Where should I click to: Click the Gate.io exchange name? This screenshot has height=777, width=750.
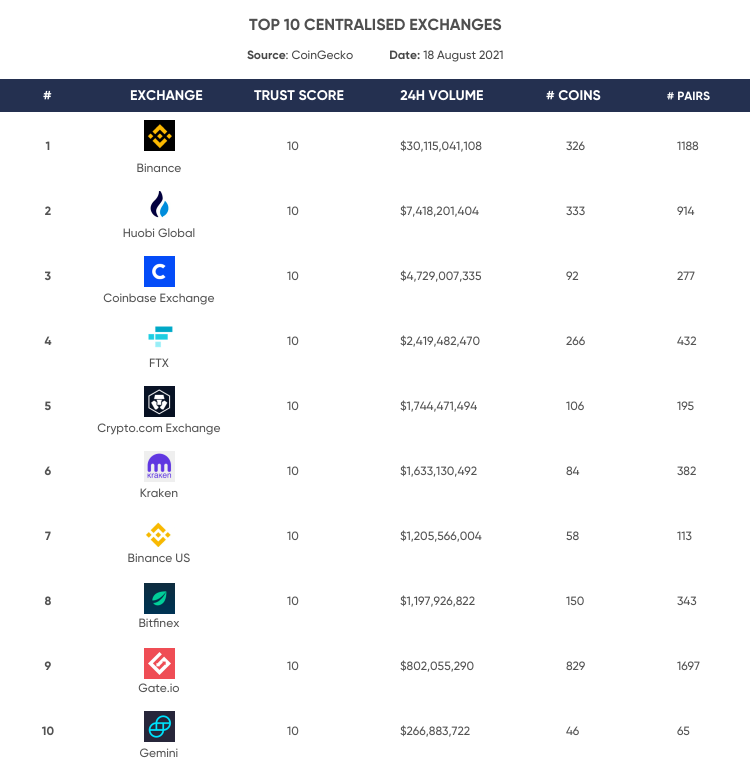click(x=159, y=688)
